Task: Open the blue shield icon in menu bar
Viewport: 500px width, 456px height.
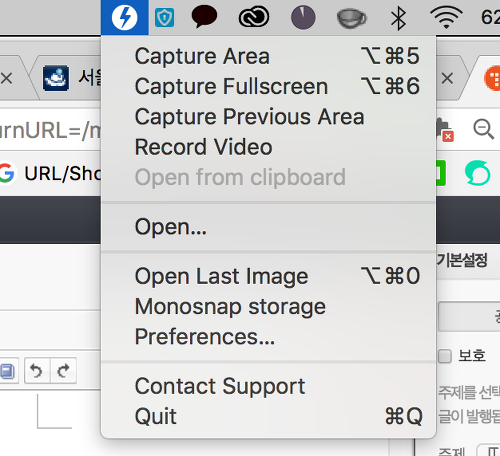Action: point(164,18)
